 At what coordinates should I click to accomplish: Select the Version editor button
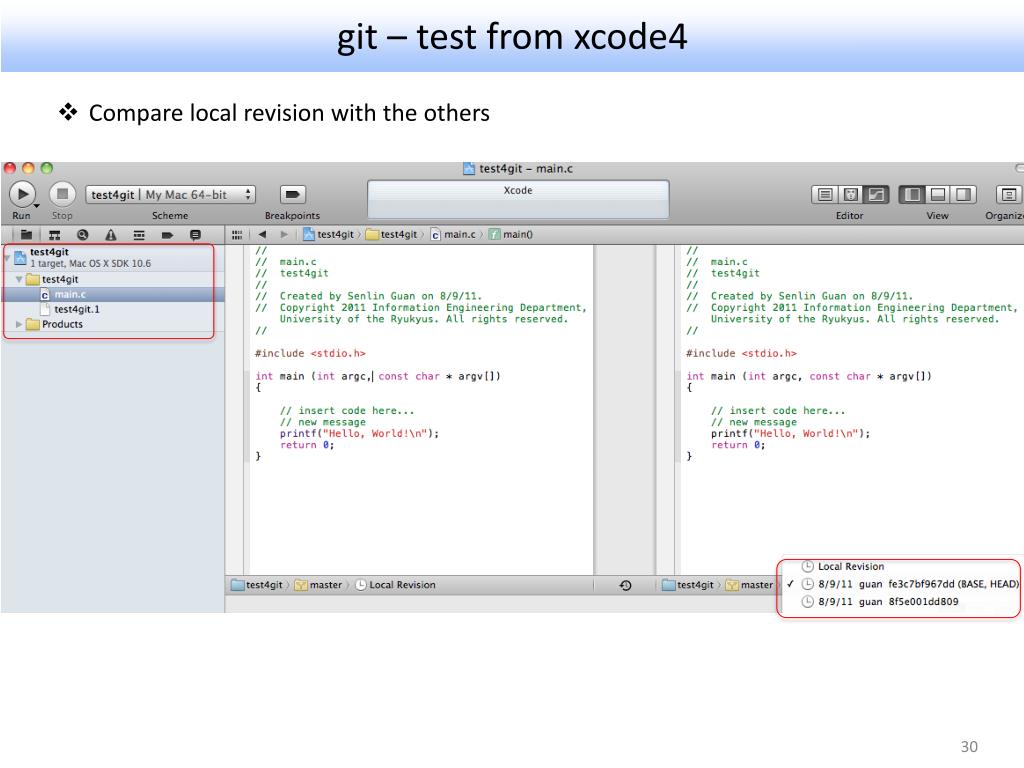point(876,195)
